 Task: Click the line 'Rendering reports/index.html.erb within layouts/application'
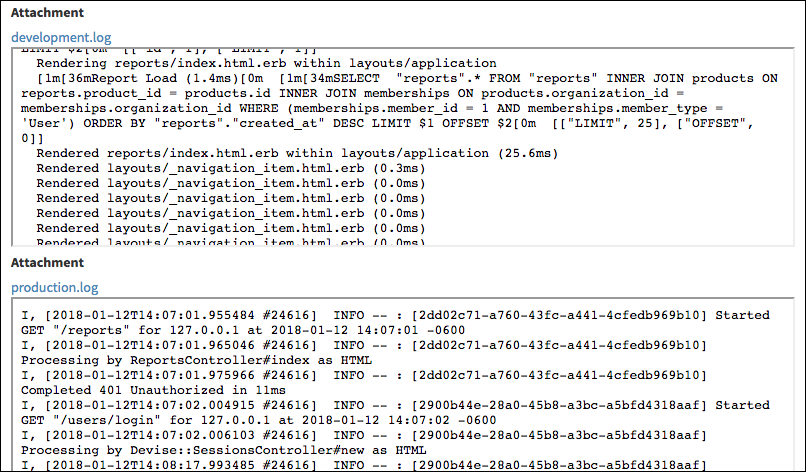(266, 63)
